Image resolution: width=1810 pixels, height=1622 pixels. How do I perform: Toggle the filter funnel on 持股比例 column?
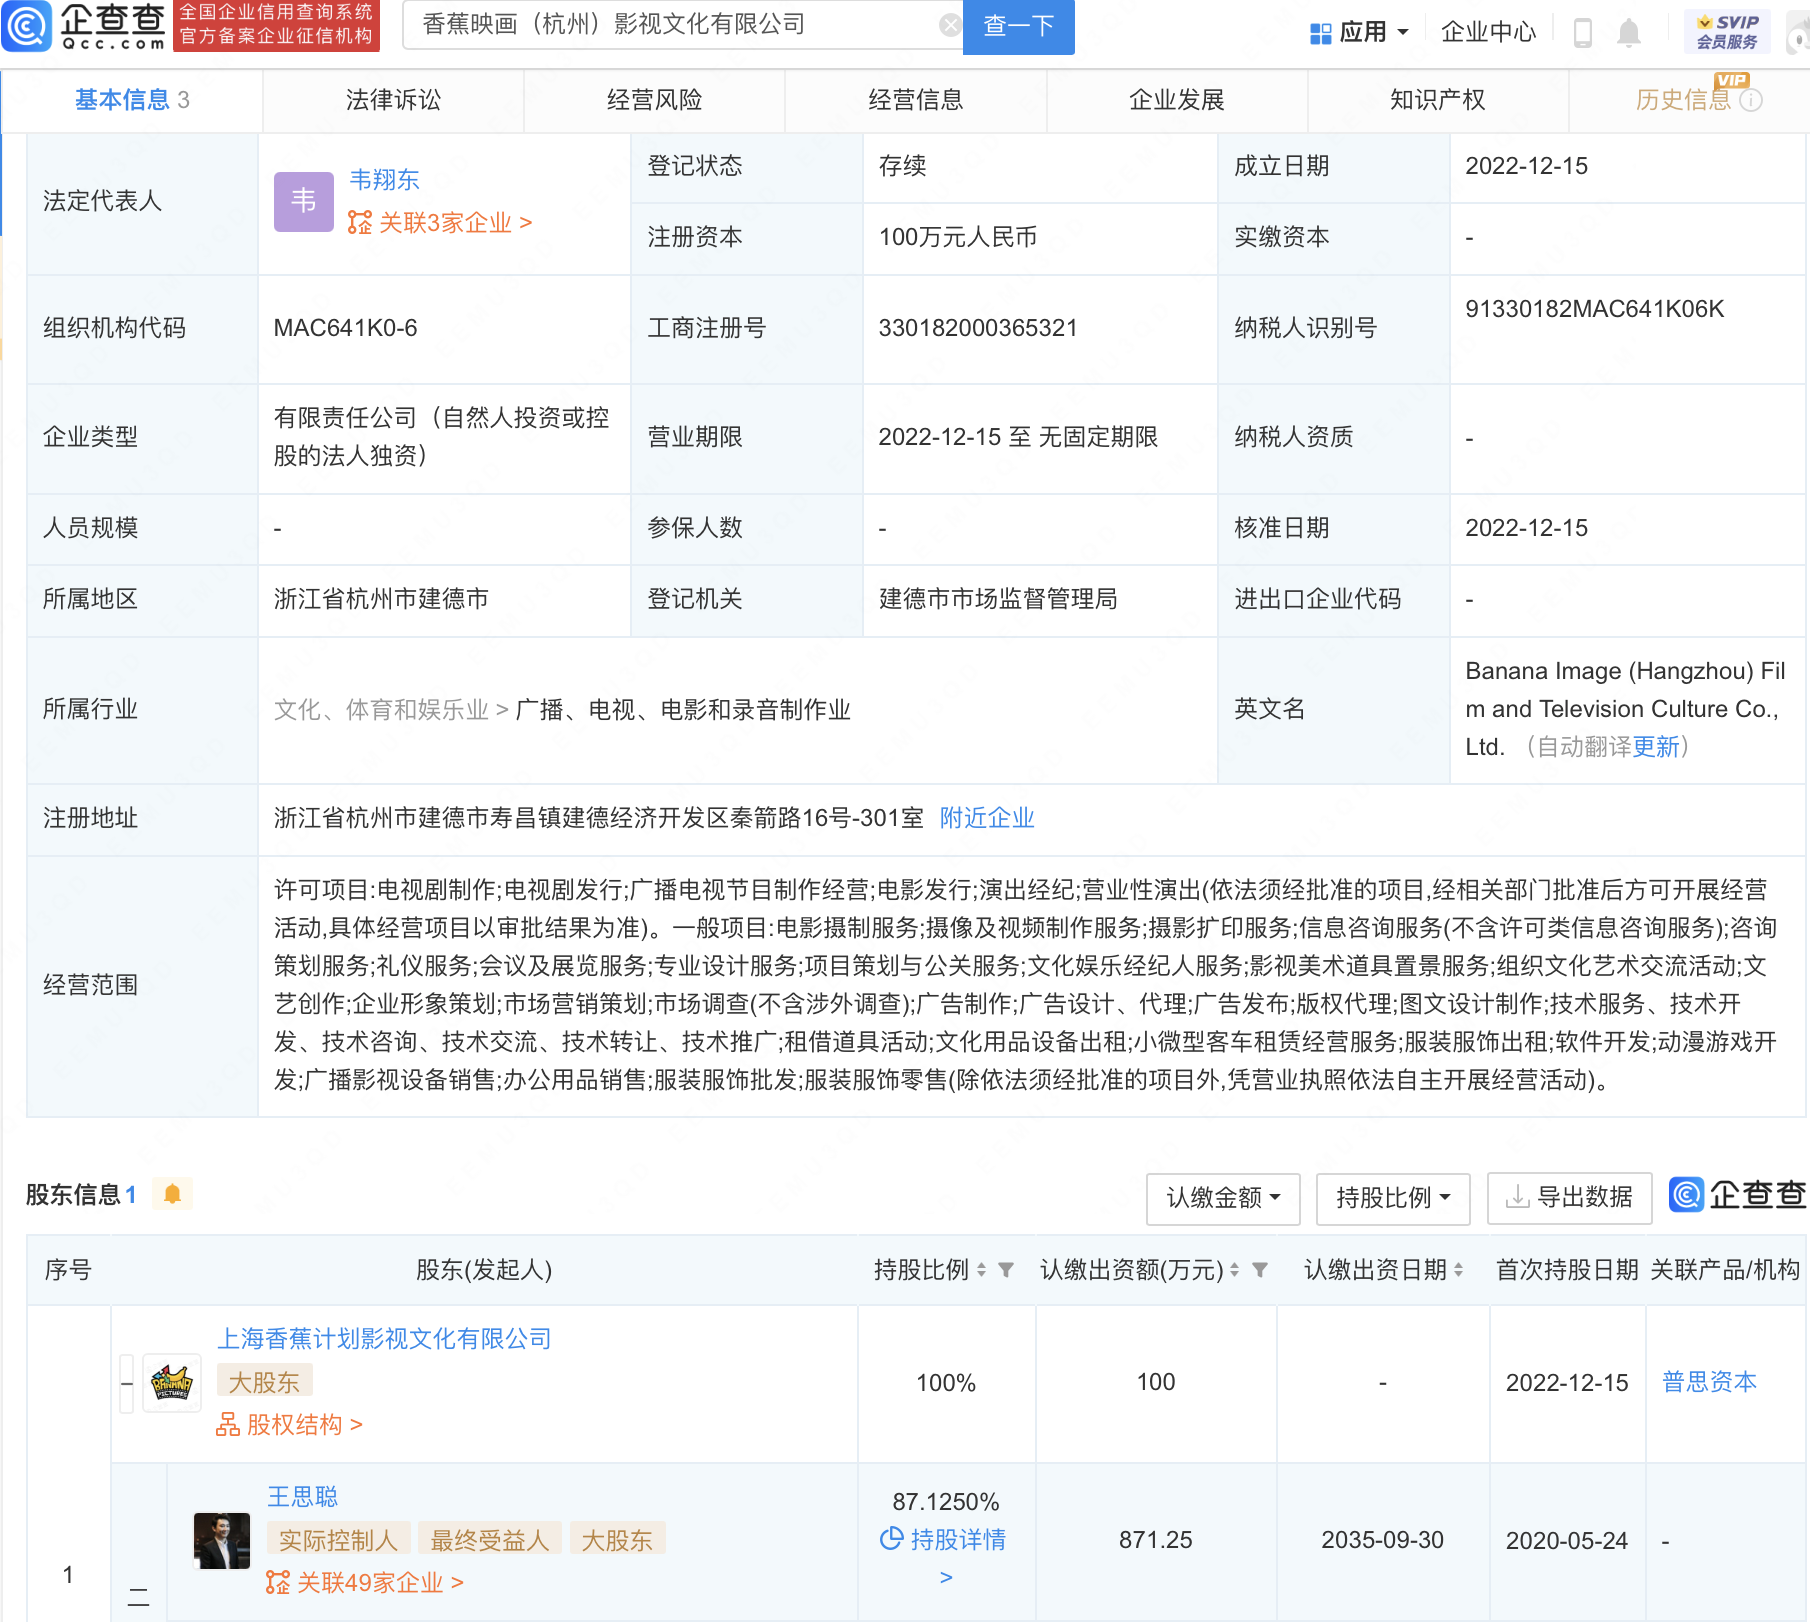coord(1007,1270)
